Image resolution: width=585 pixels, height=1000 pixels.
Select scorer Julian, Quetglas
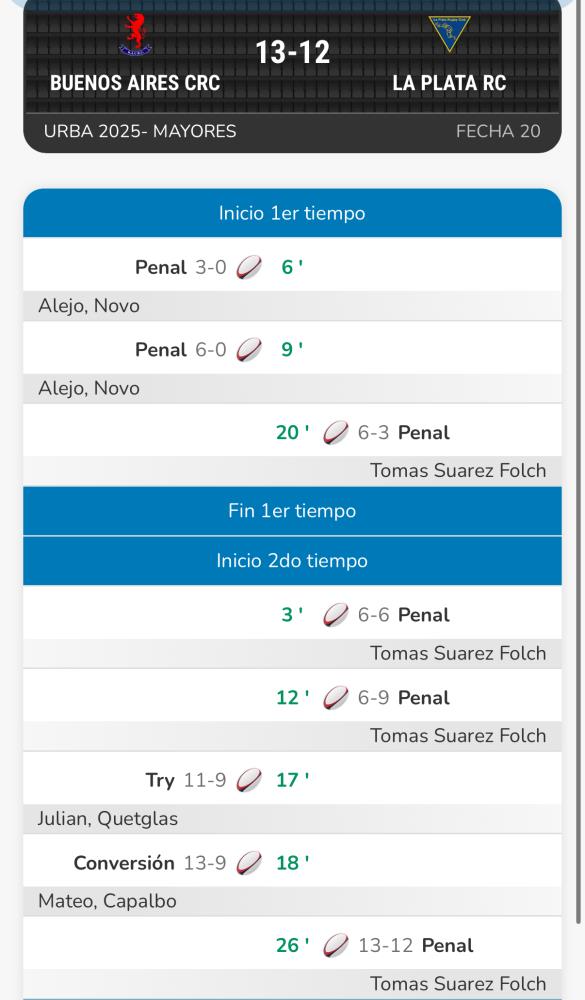tap(108, 818)
